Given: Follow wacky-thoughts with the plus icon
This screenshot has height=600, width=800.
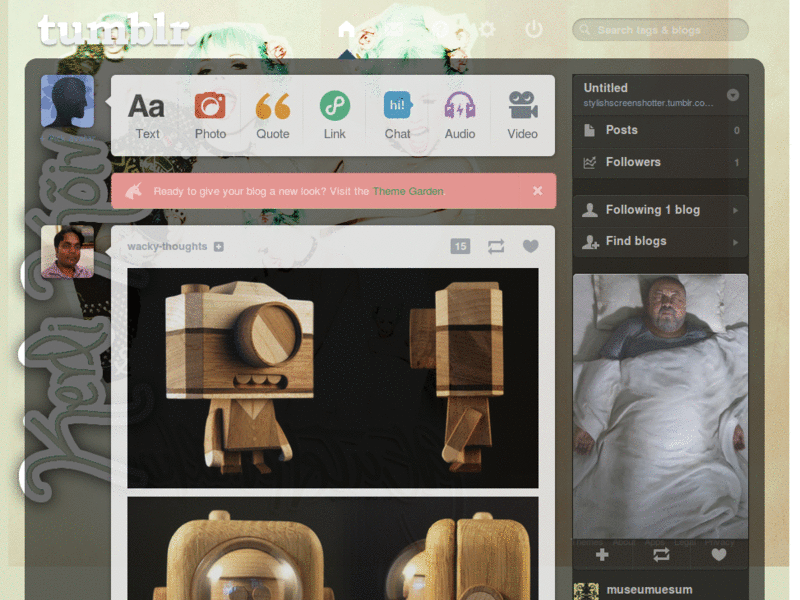Looking at the screenshot, I should click(219, 247).
